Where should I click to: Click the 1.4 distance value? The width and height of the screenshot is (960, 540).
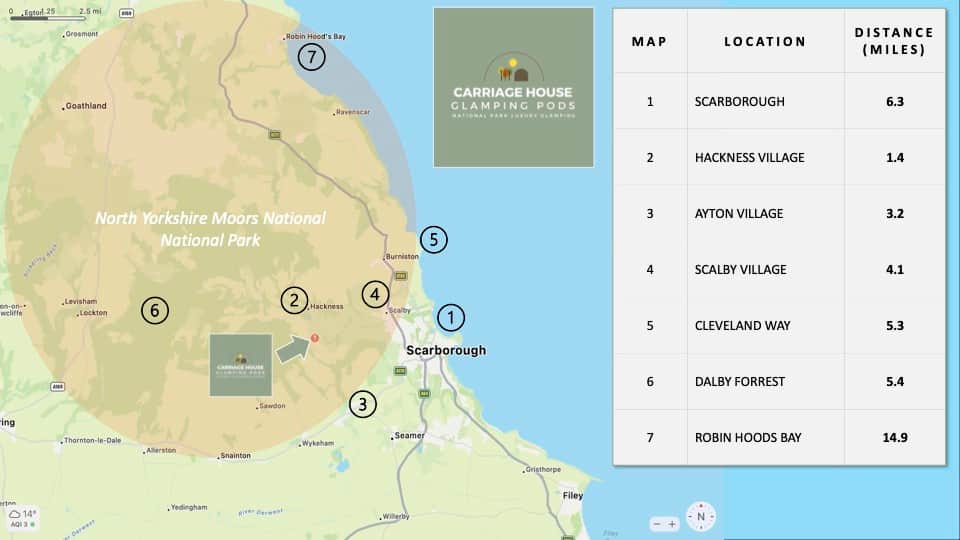click(894, 157)
